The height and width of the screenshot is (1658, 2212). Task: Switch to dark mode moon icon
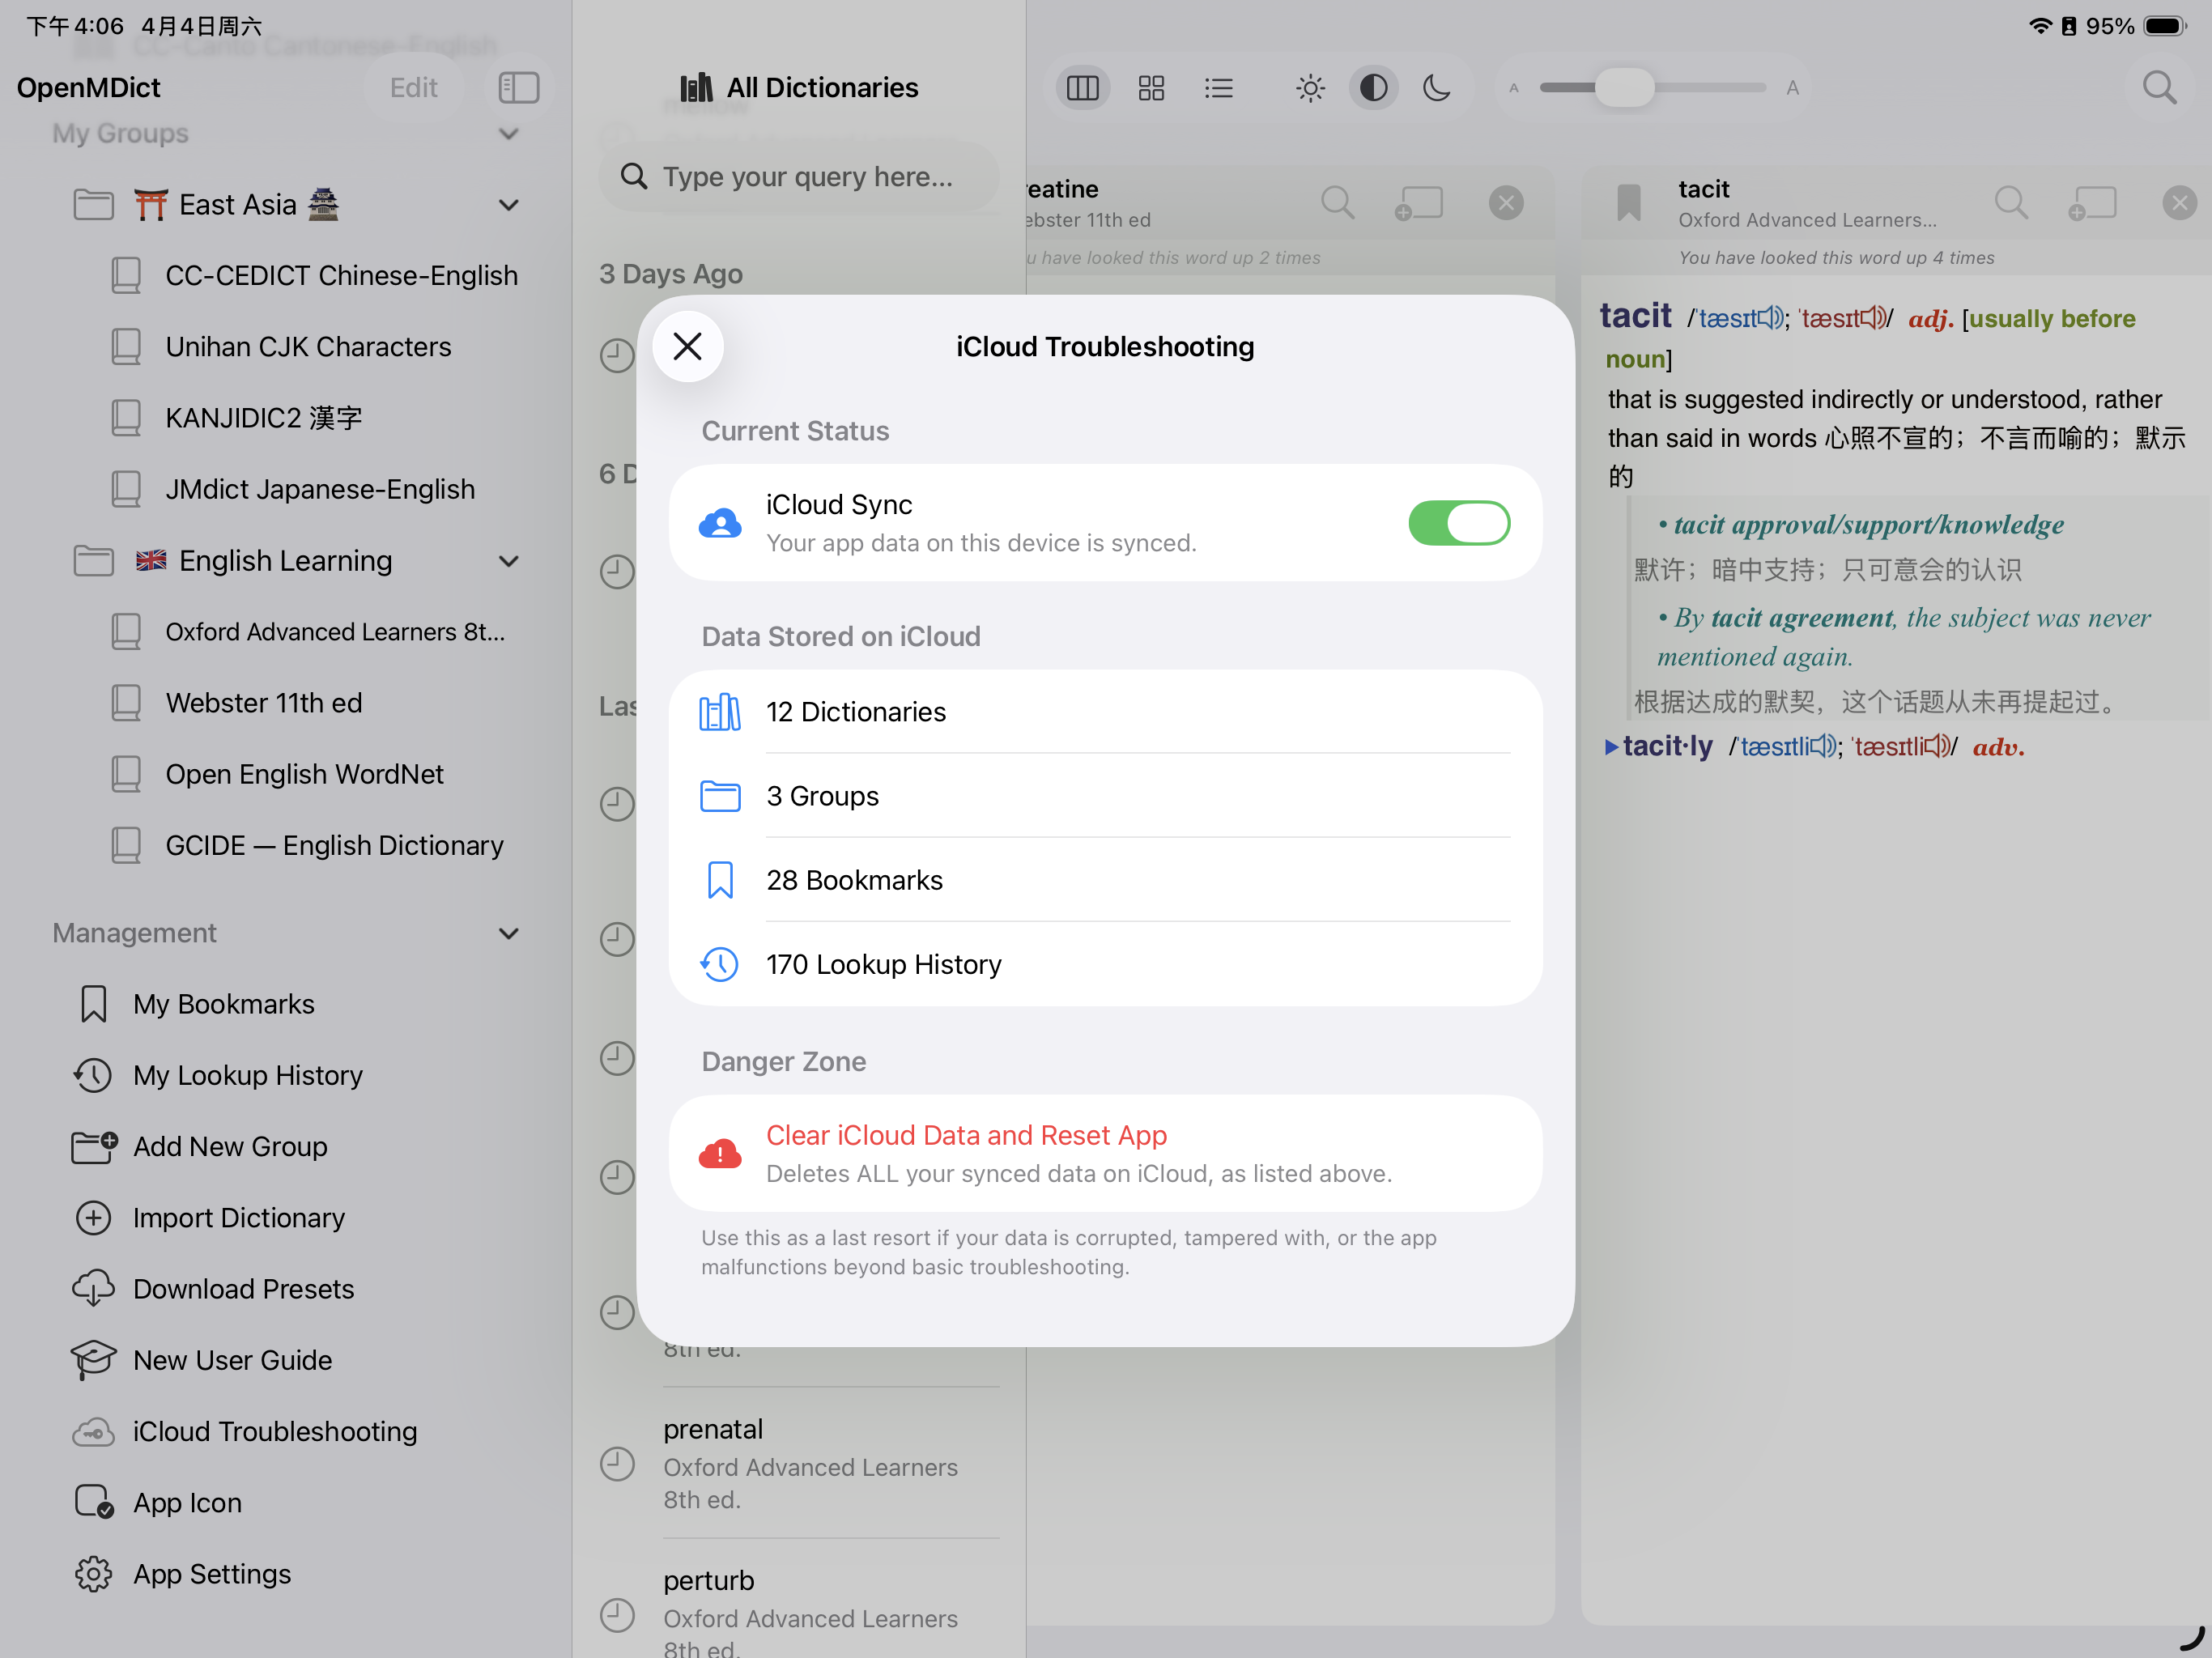click(1436, 88)
